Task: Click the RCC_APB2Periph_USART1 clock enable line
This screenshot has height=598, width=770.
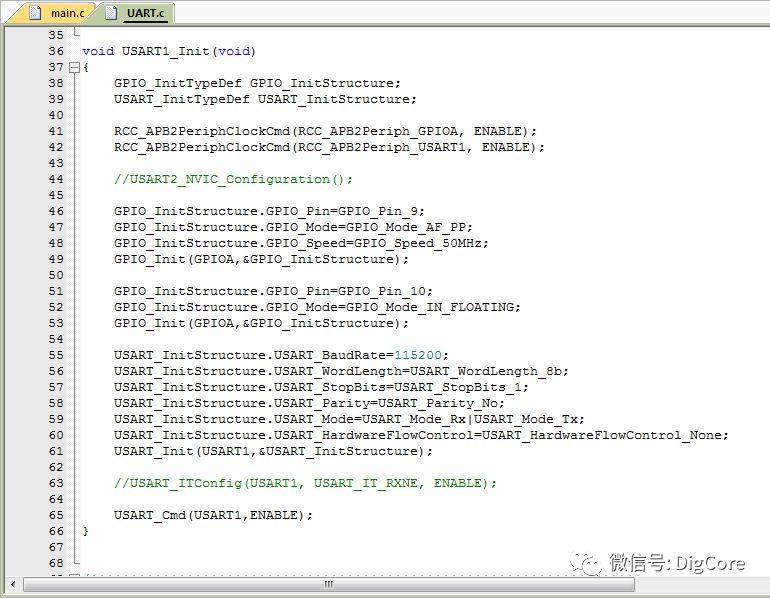Action: [329, 147]
